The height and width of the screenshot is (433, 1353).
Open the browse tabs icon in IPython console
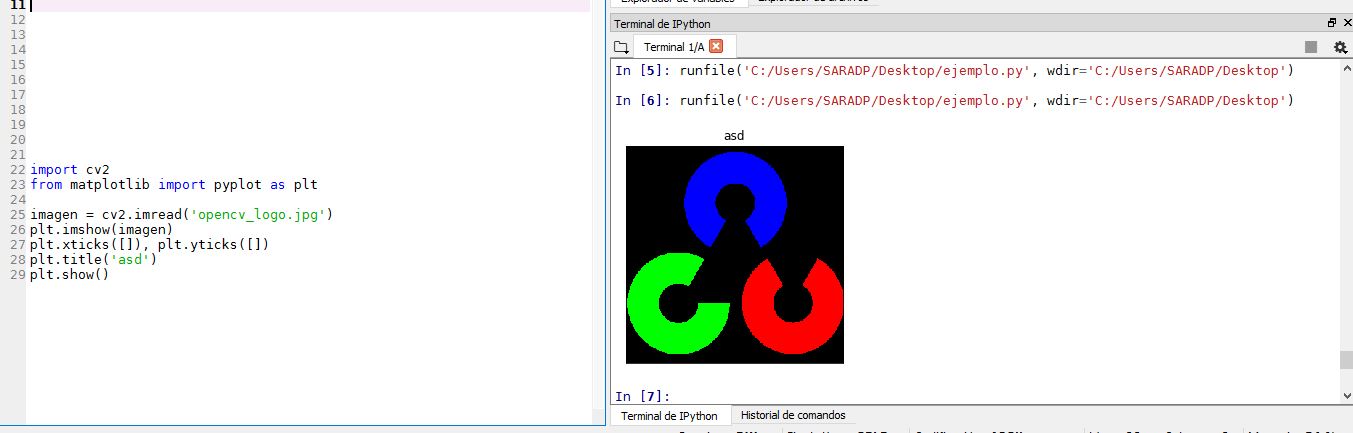[x=621, y=47]
